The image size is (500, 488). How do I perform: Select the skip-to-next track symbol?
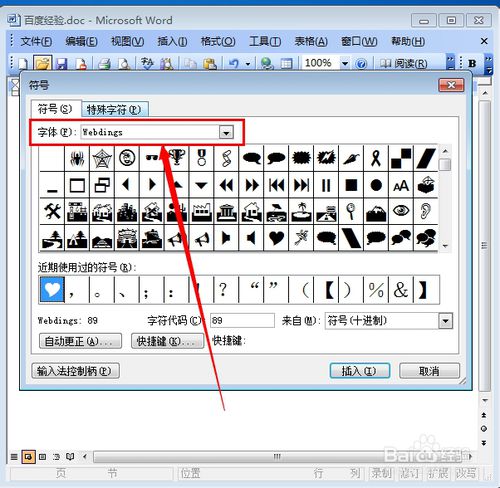pos(301,185)
